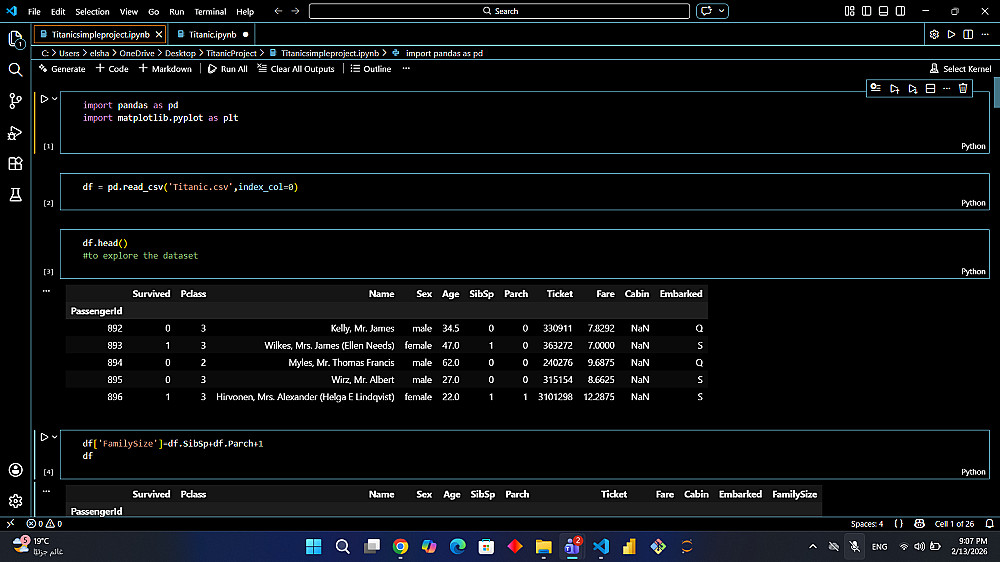Open the Accounts icon in activity bar
Viewport: 1000px width, 562px height.
[15, 470]
